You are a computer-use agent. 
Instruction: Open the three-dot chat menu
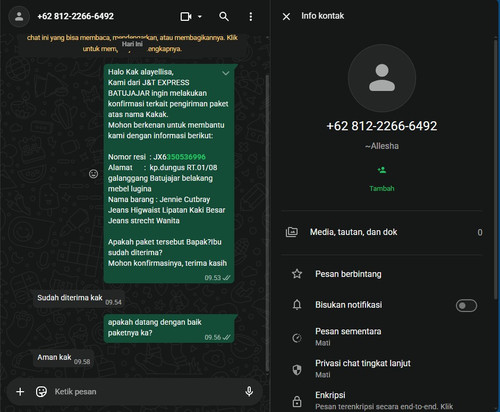click(251, 17)
